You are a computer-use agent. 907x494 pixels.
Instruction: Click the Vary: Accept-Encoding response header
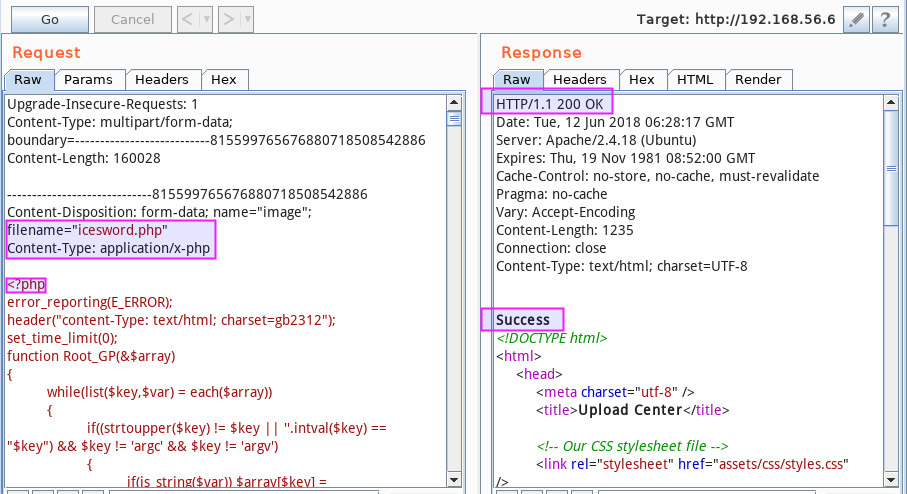(566, 212)
